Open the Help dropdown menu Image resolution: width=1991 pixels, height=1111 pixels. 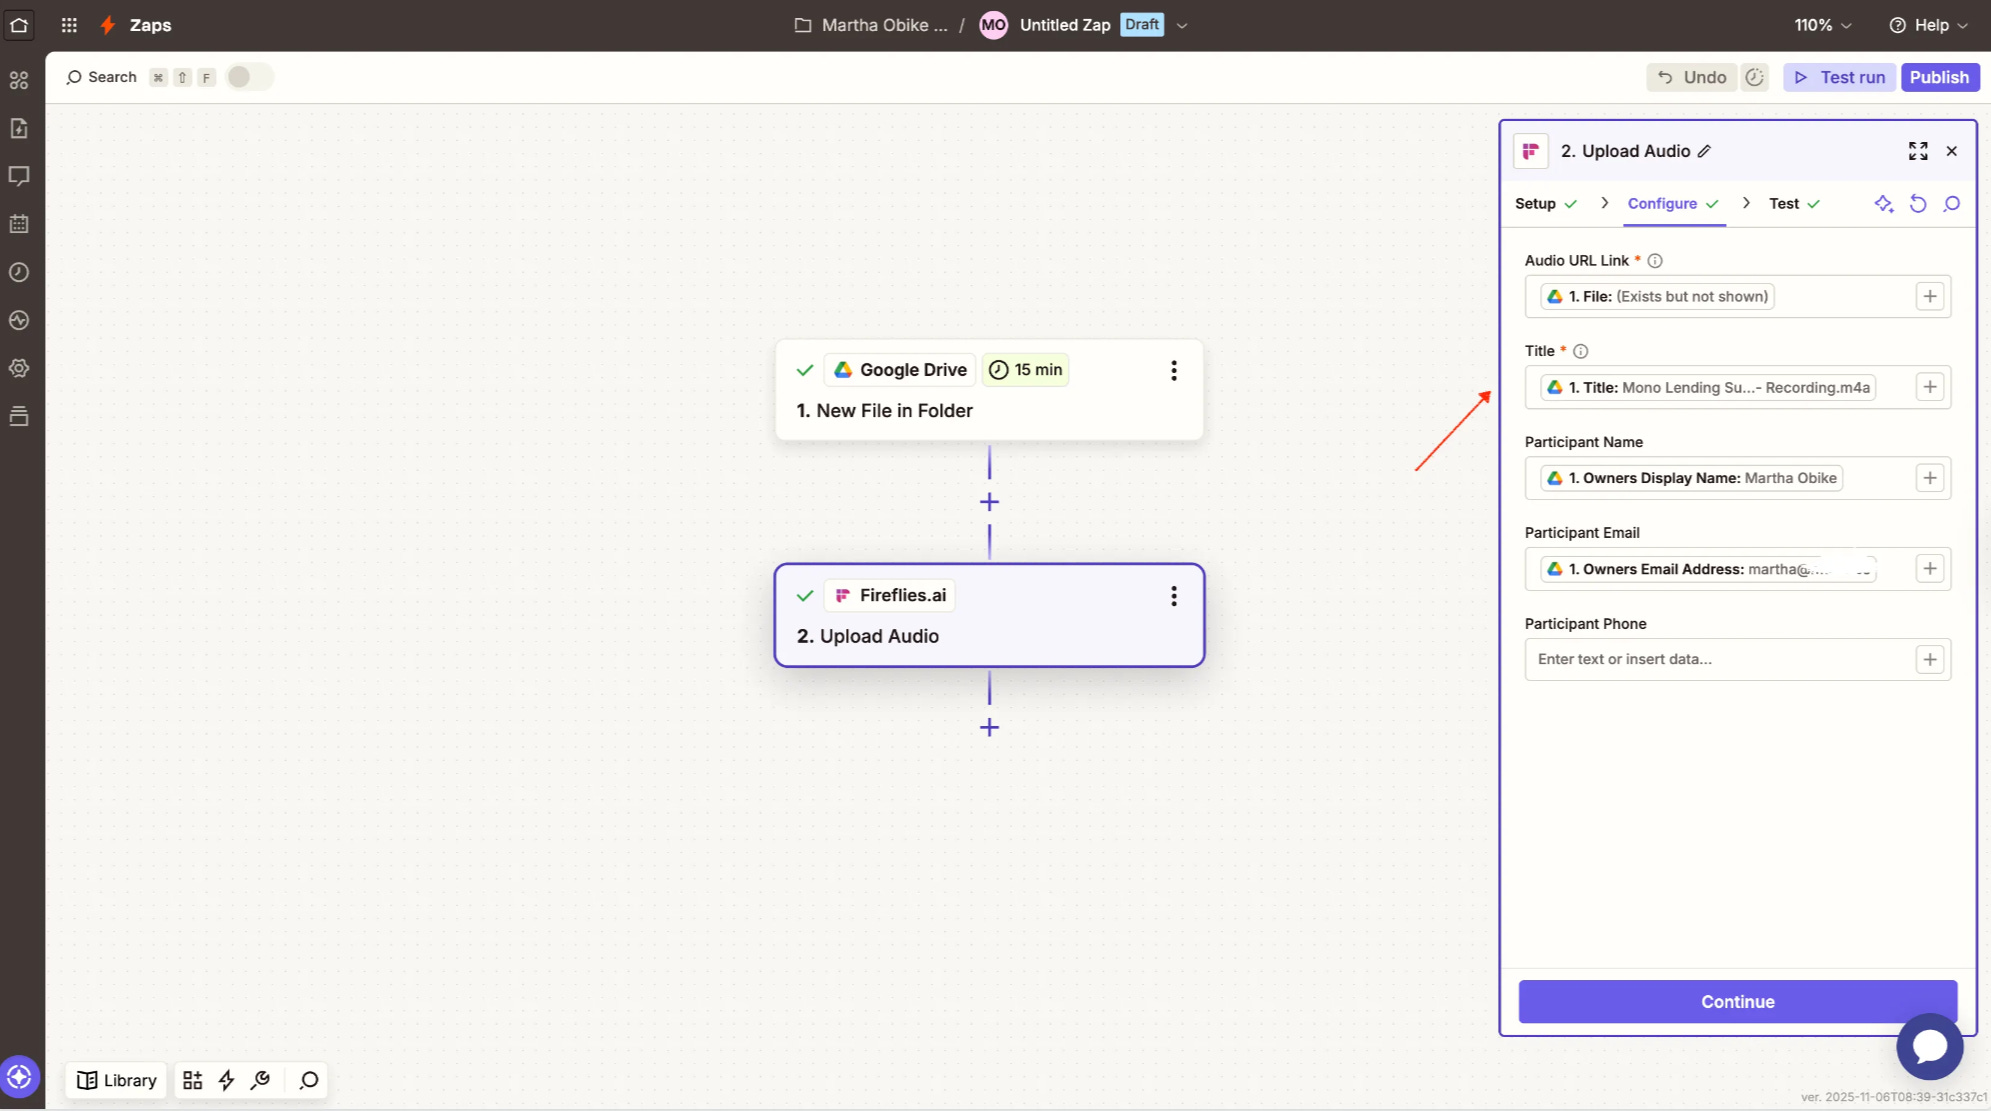[x=1929, y=25]
